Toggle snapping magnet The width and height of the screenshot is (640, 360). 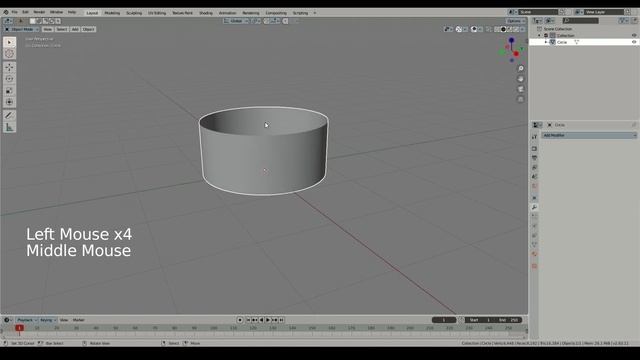click(x=266, y=21)
